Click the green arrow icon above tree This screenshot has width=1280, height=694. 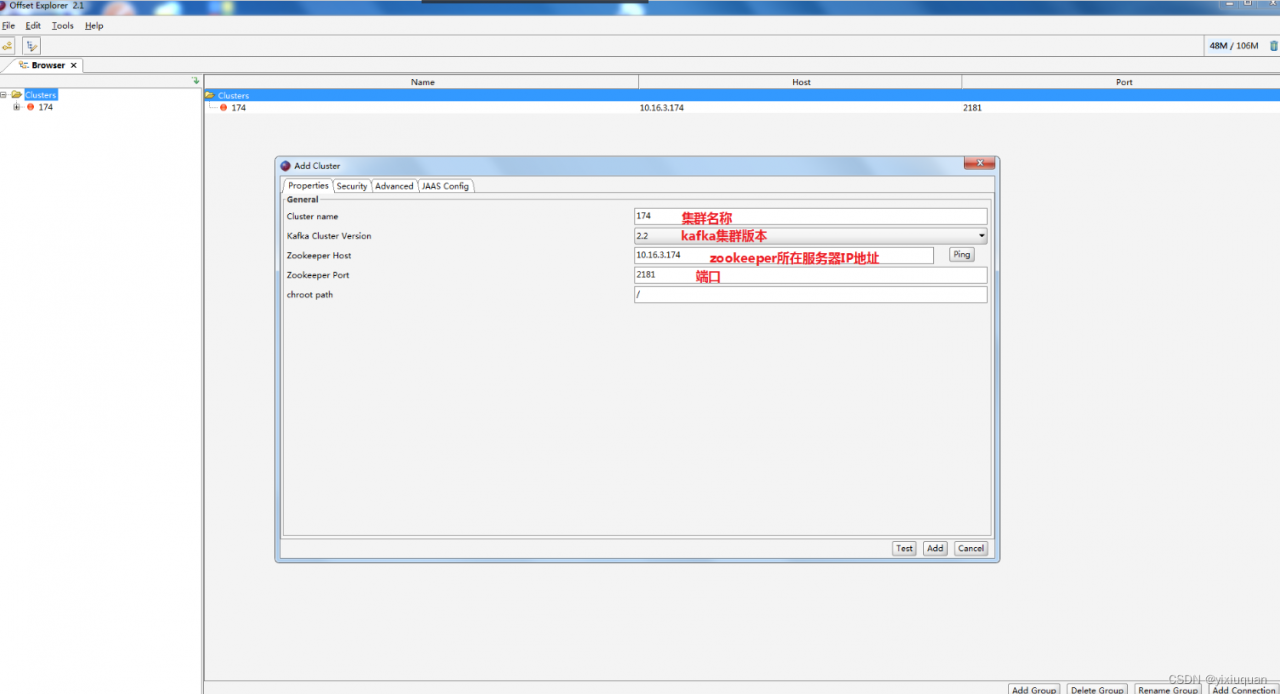coord(196,81)
